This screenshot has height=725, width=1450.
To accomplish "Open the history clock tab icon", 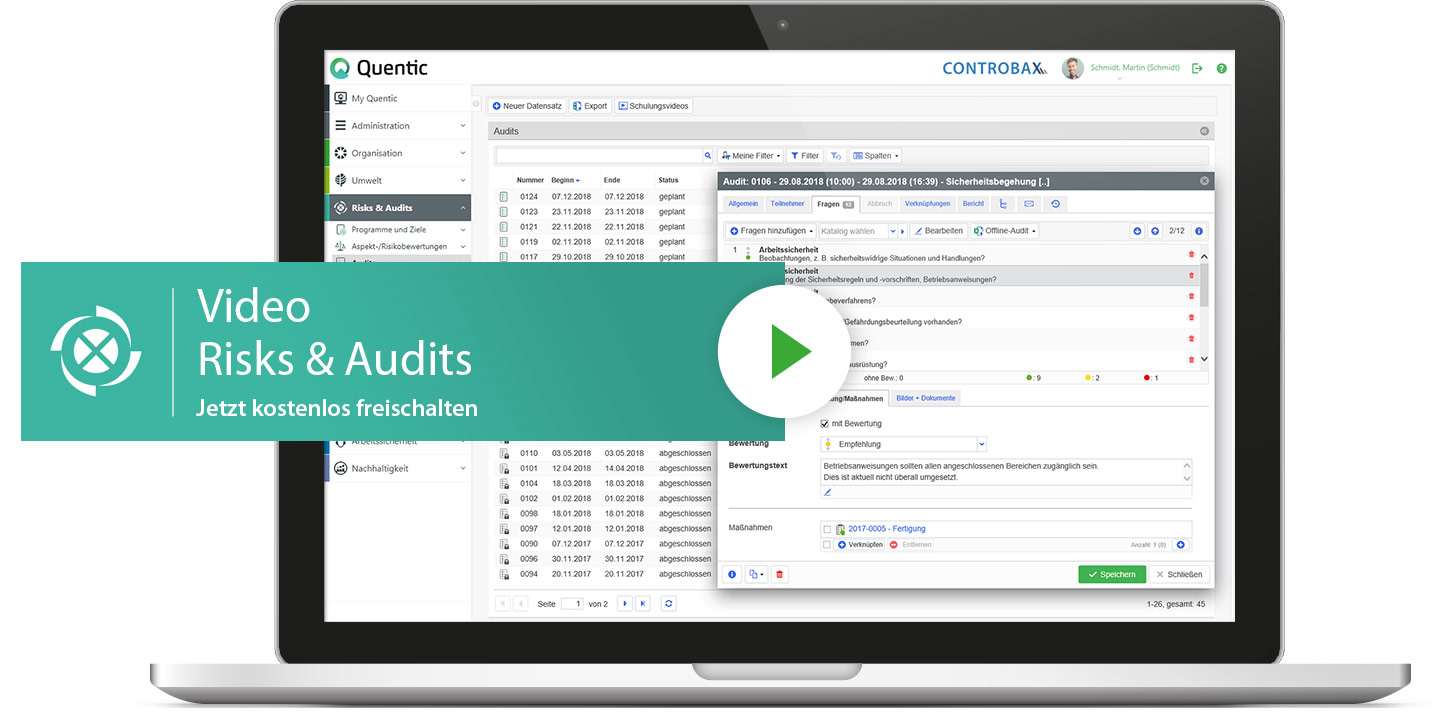I will 1055,204.
